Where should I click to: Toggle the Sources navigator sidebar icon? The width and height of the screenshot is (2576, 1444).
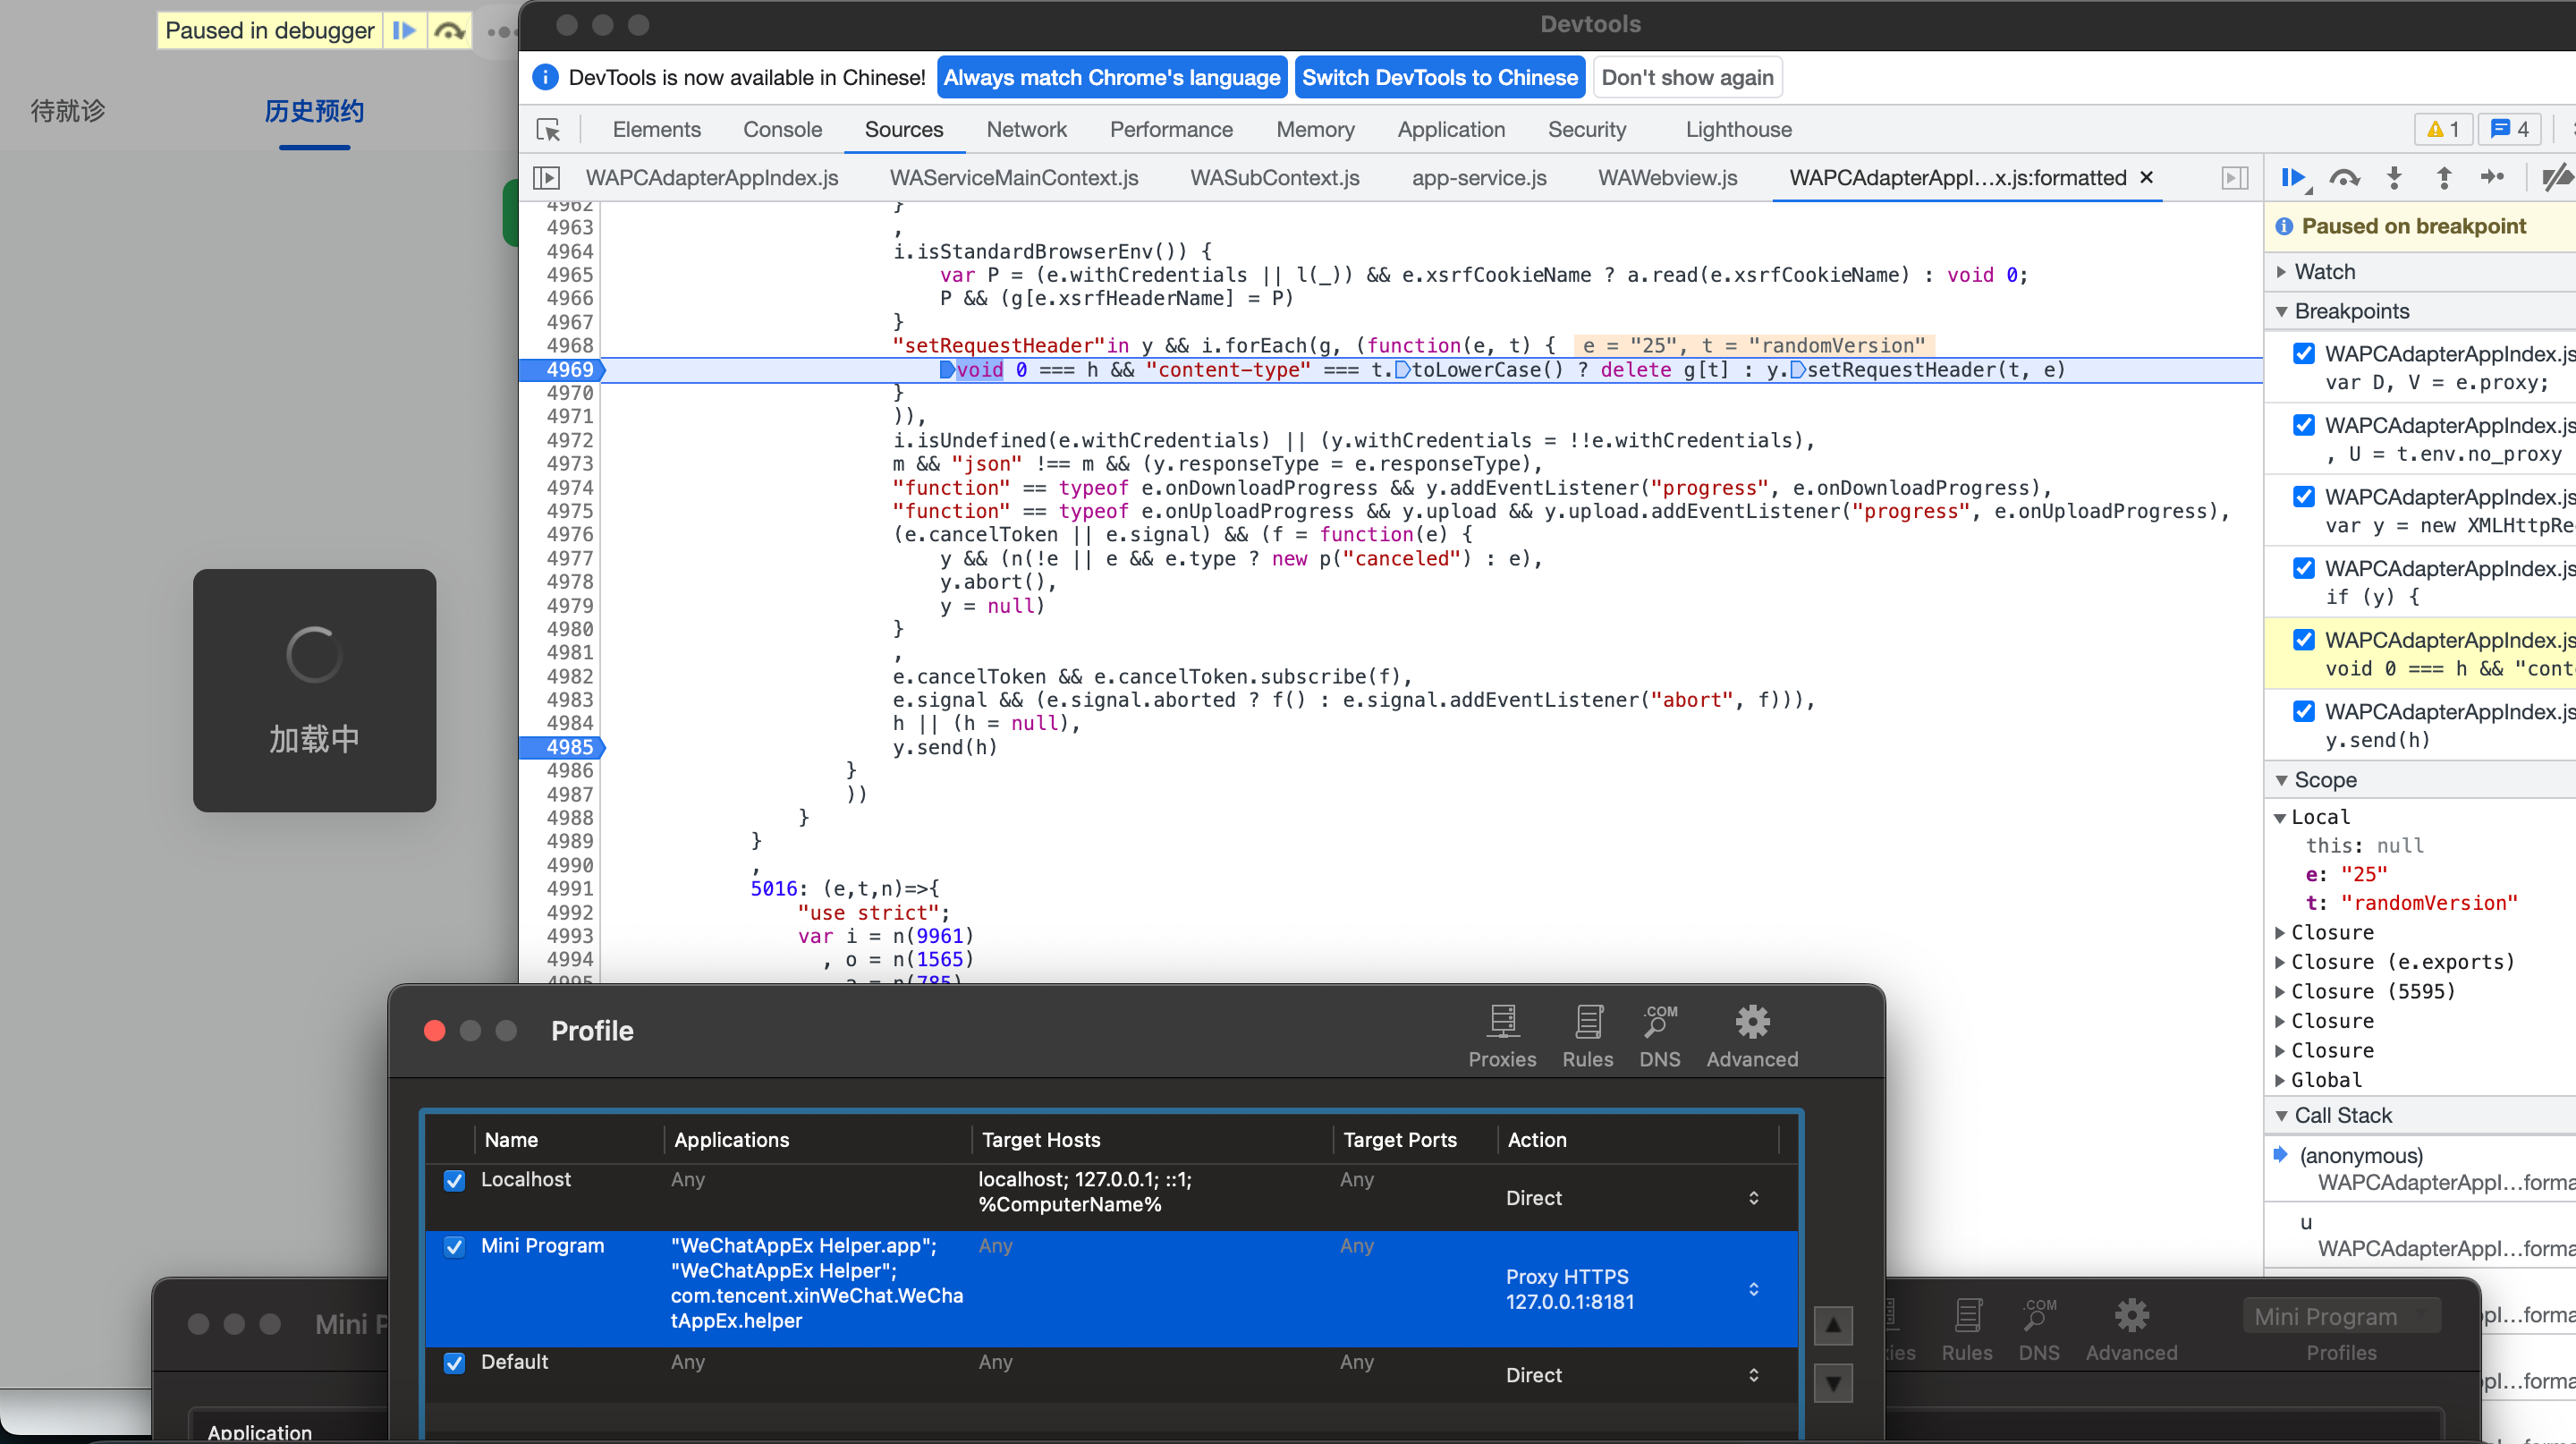click(546, 178)
